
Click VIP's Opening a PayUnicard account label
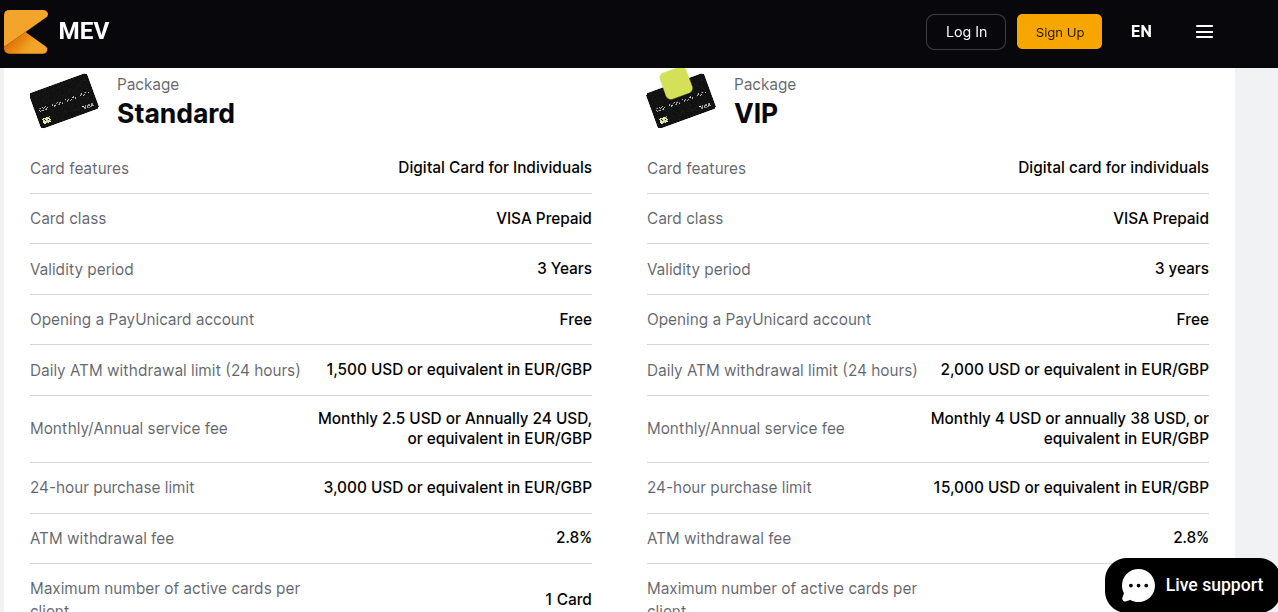point(759,320)
